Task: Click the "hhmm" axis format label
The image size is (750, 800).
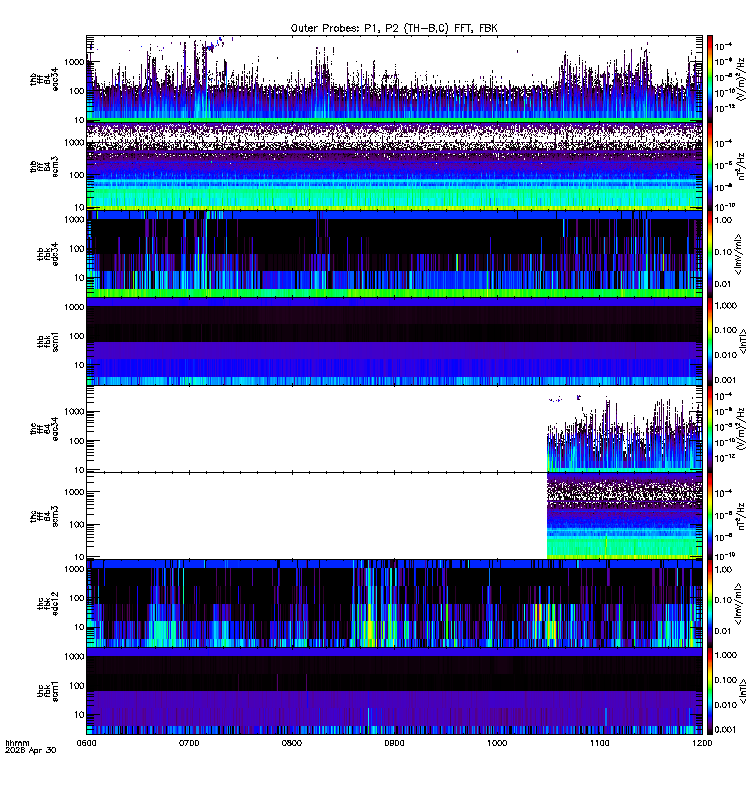Action: (x=17, y=743)
